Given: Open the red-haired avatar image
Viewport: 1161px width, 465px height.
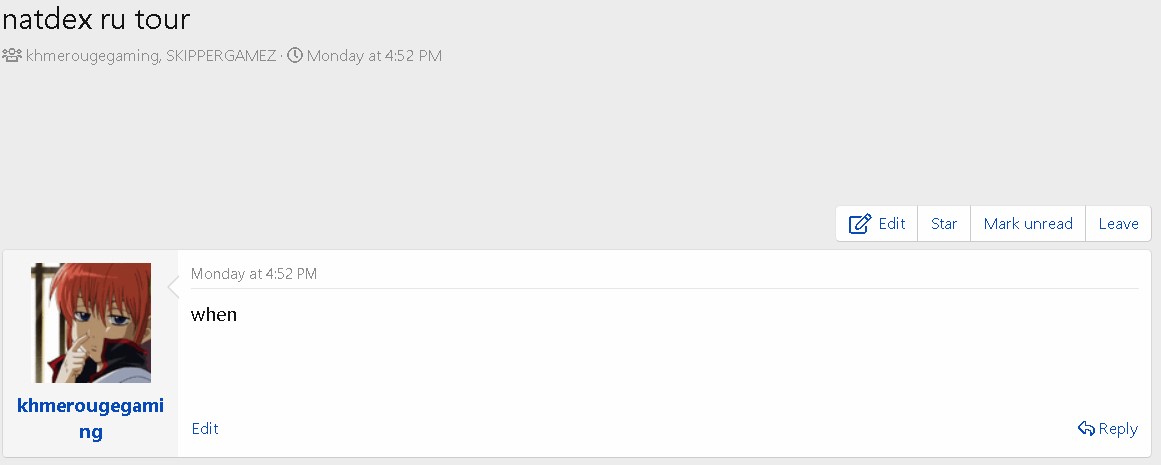Looking at the screenshot, I should point(91,323).
